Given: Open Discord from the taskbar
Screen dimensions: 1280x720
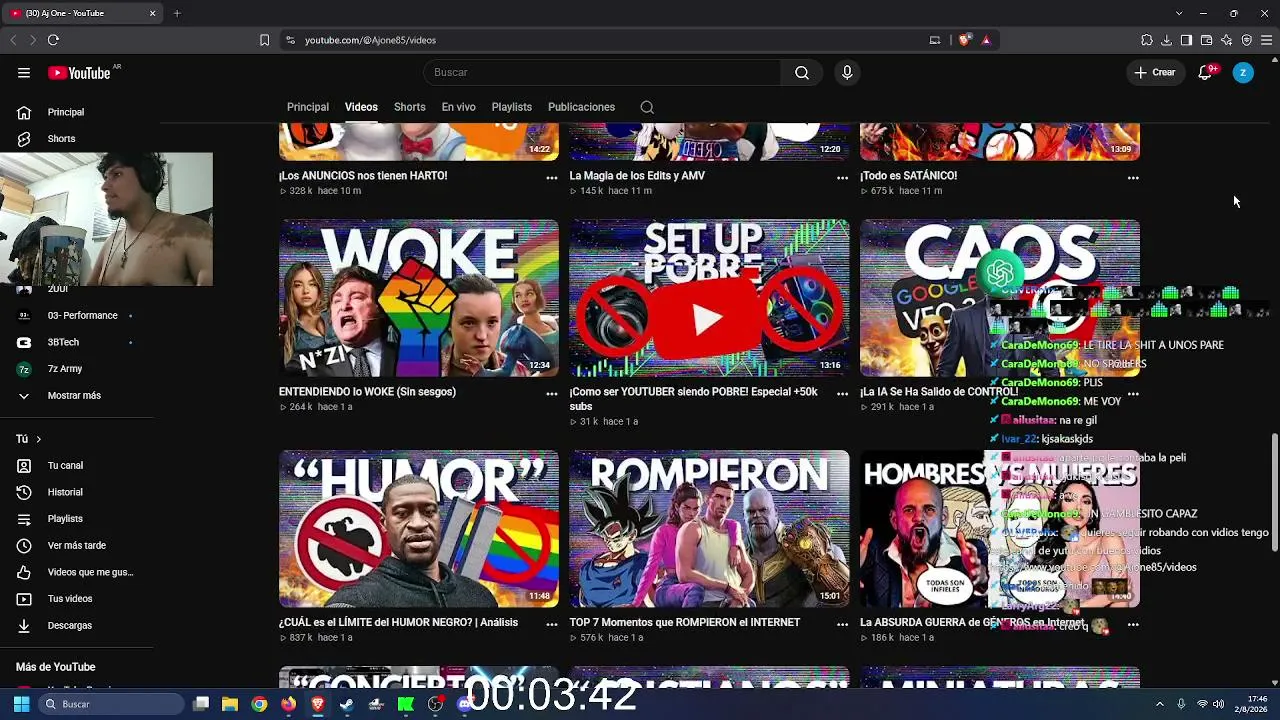Looking at the screenshot, I should [x=464, y=704].
